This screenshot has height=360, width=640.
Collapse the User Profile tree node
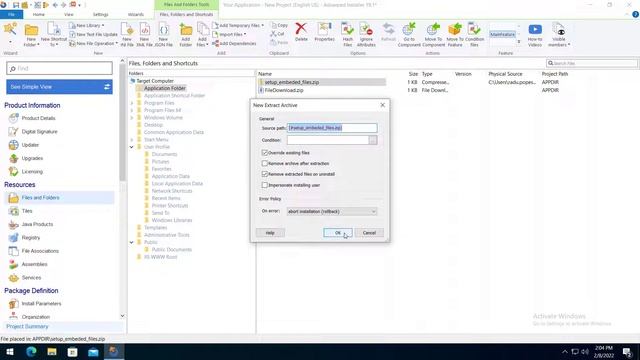131,147
